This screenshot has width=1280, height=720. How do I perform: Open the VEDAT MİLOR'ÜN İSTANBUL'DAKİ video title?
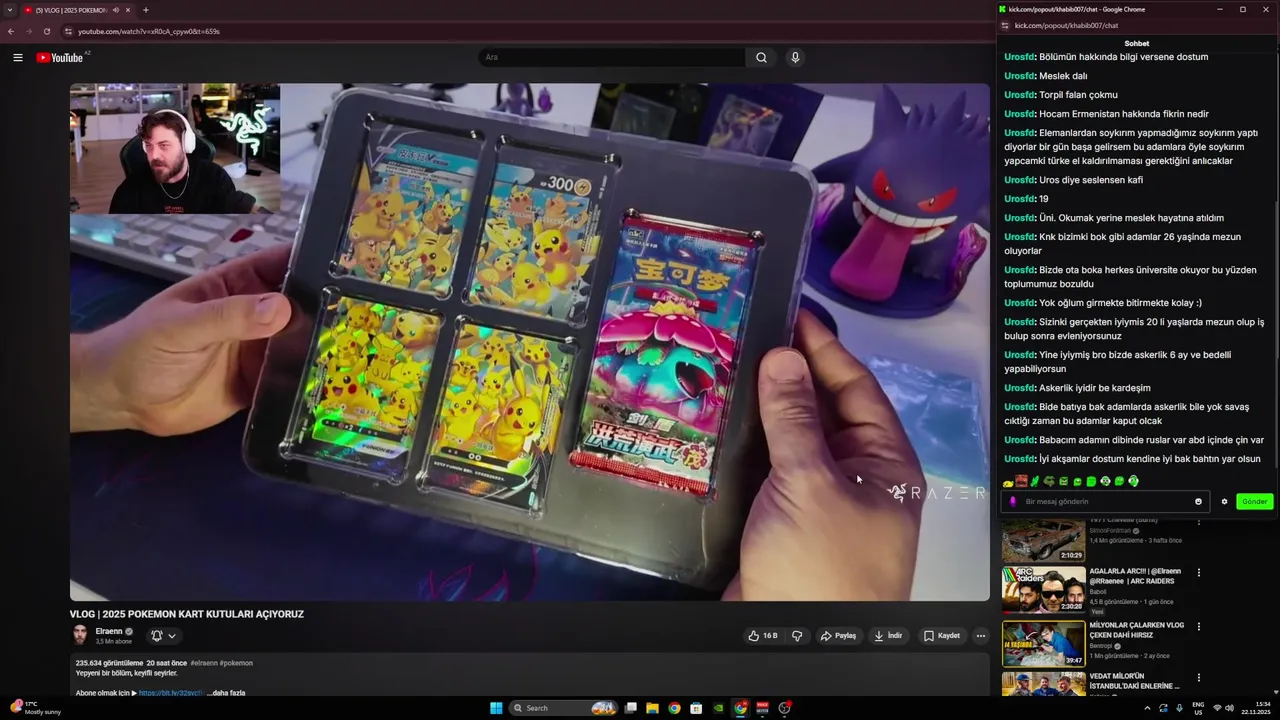pyautogui.click(x=1135, y=681)
